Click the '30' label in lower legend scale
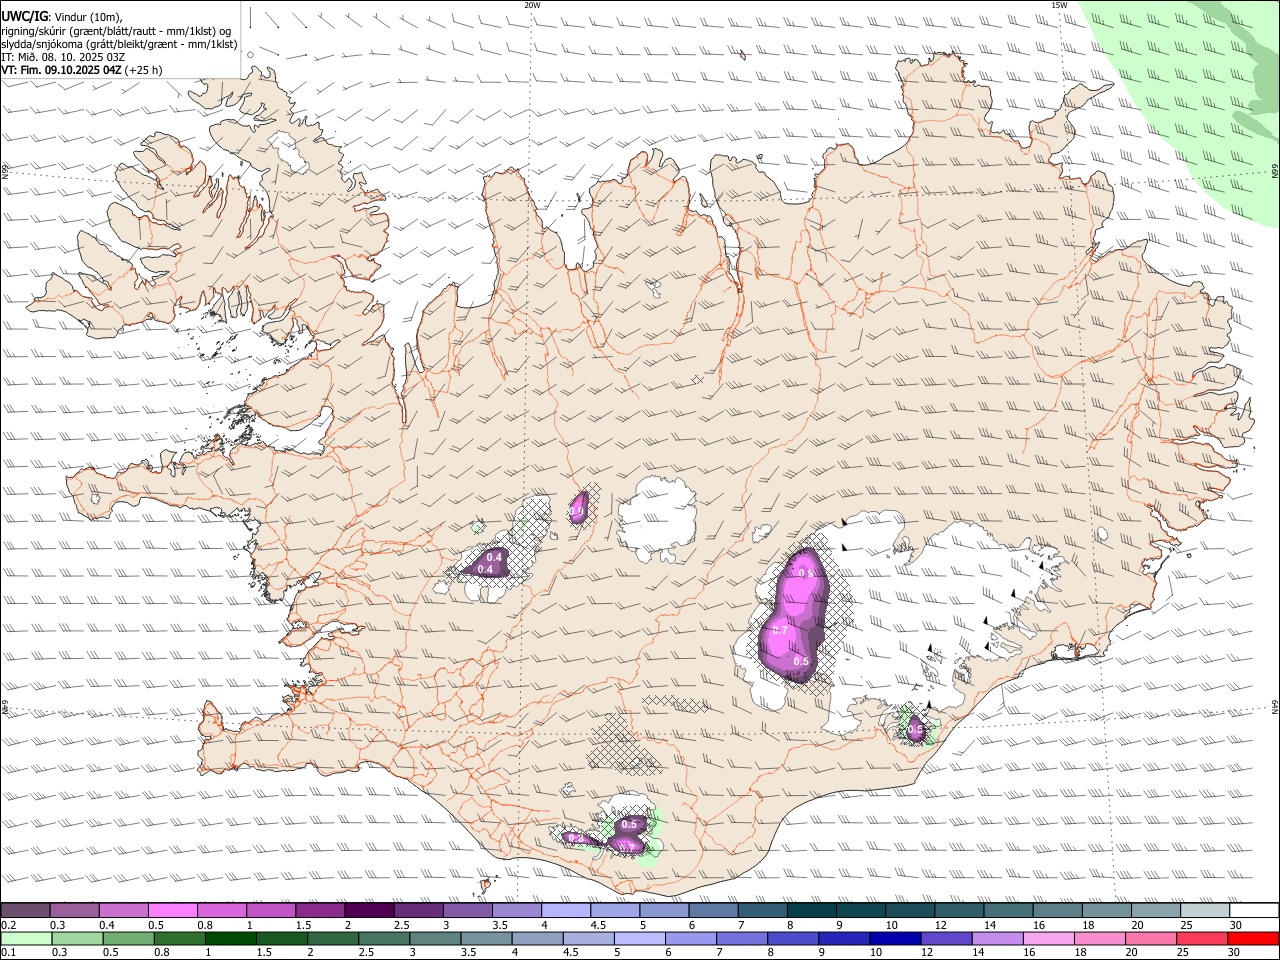 coord(1233,953)
